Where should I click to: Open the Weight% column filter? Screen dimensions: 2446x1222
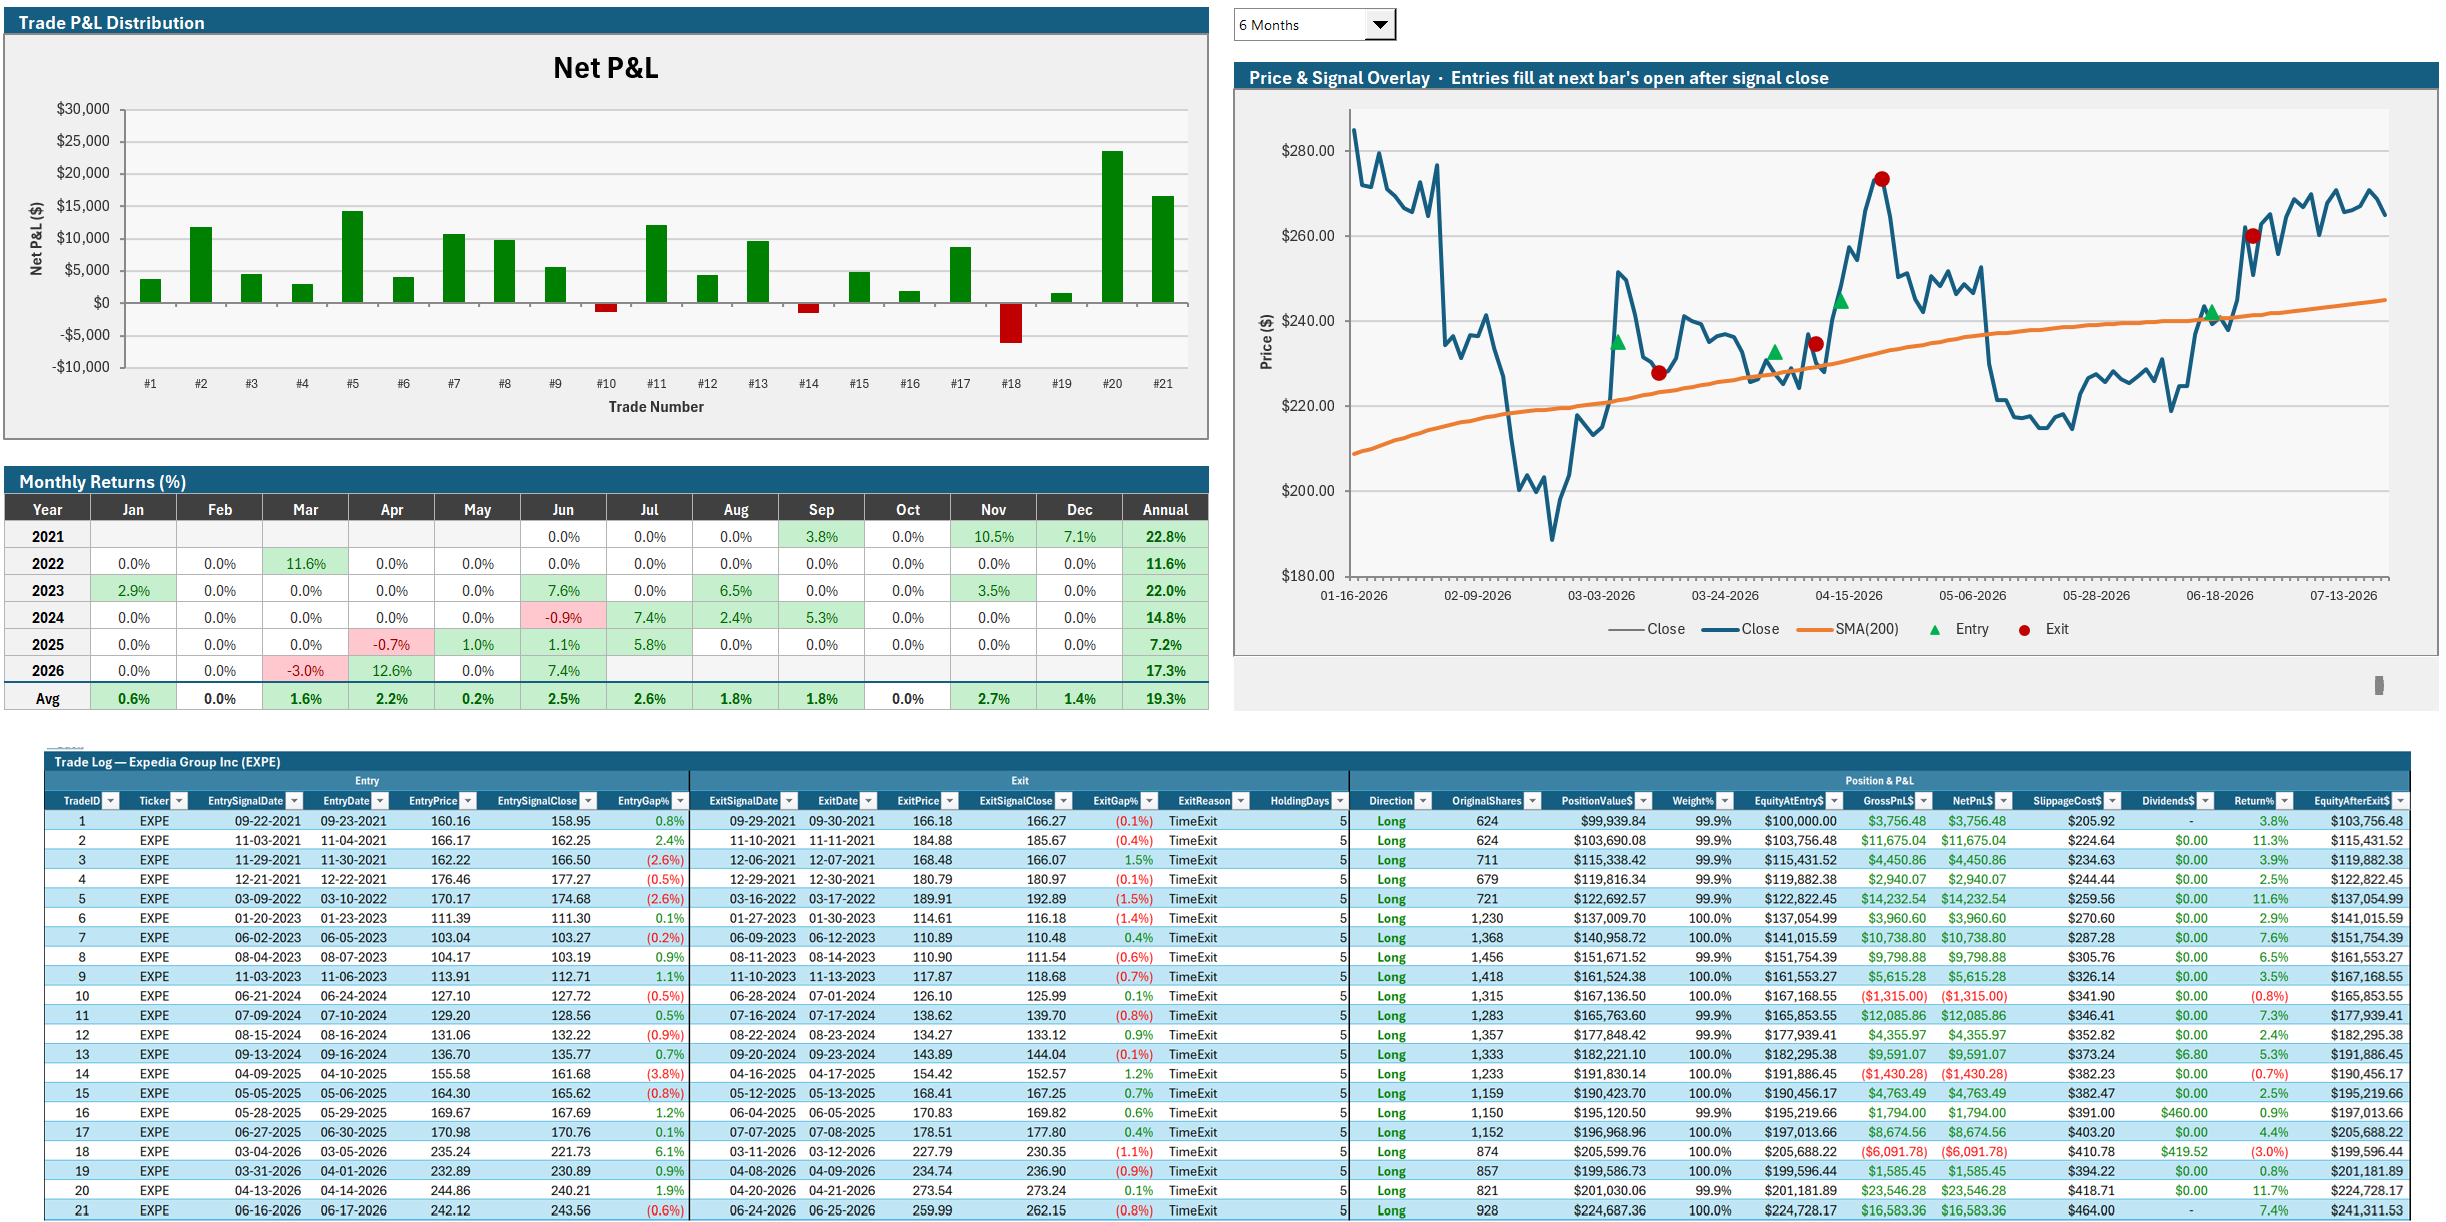coord(1724,801)
